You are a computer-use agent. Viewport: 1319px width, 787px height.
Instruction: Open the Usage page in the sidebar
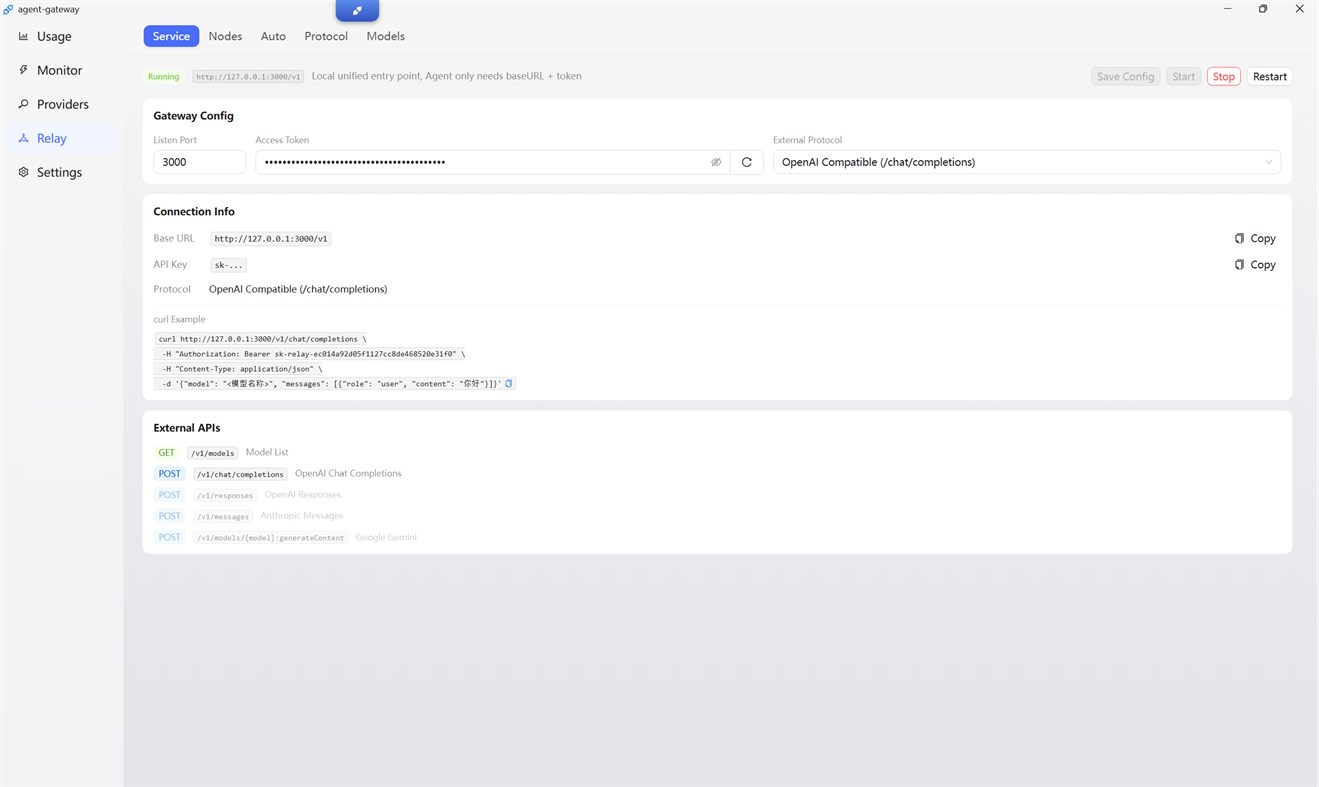60,36
